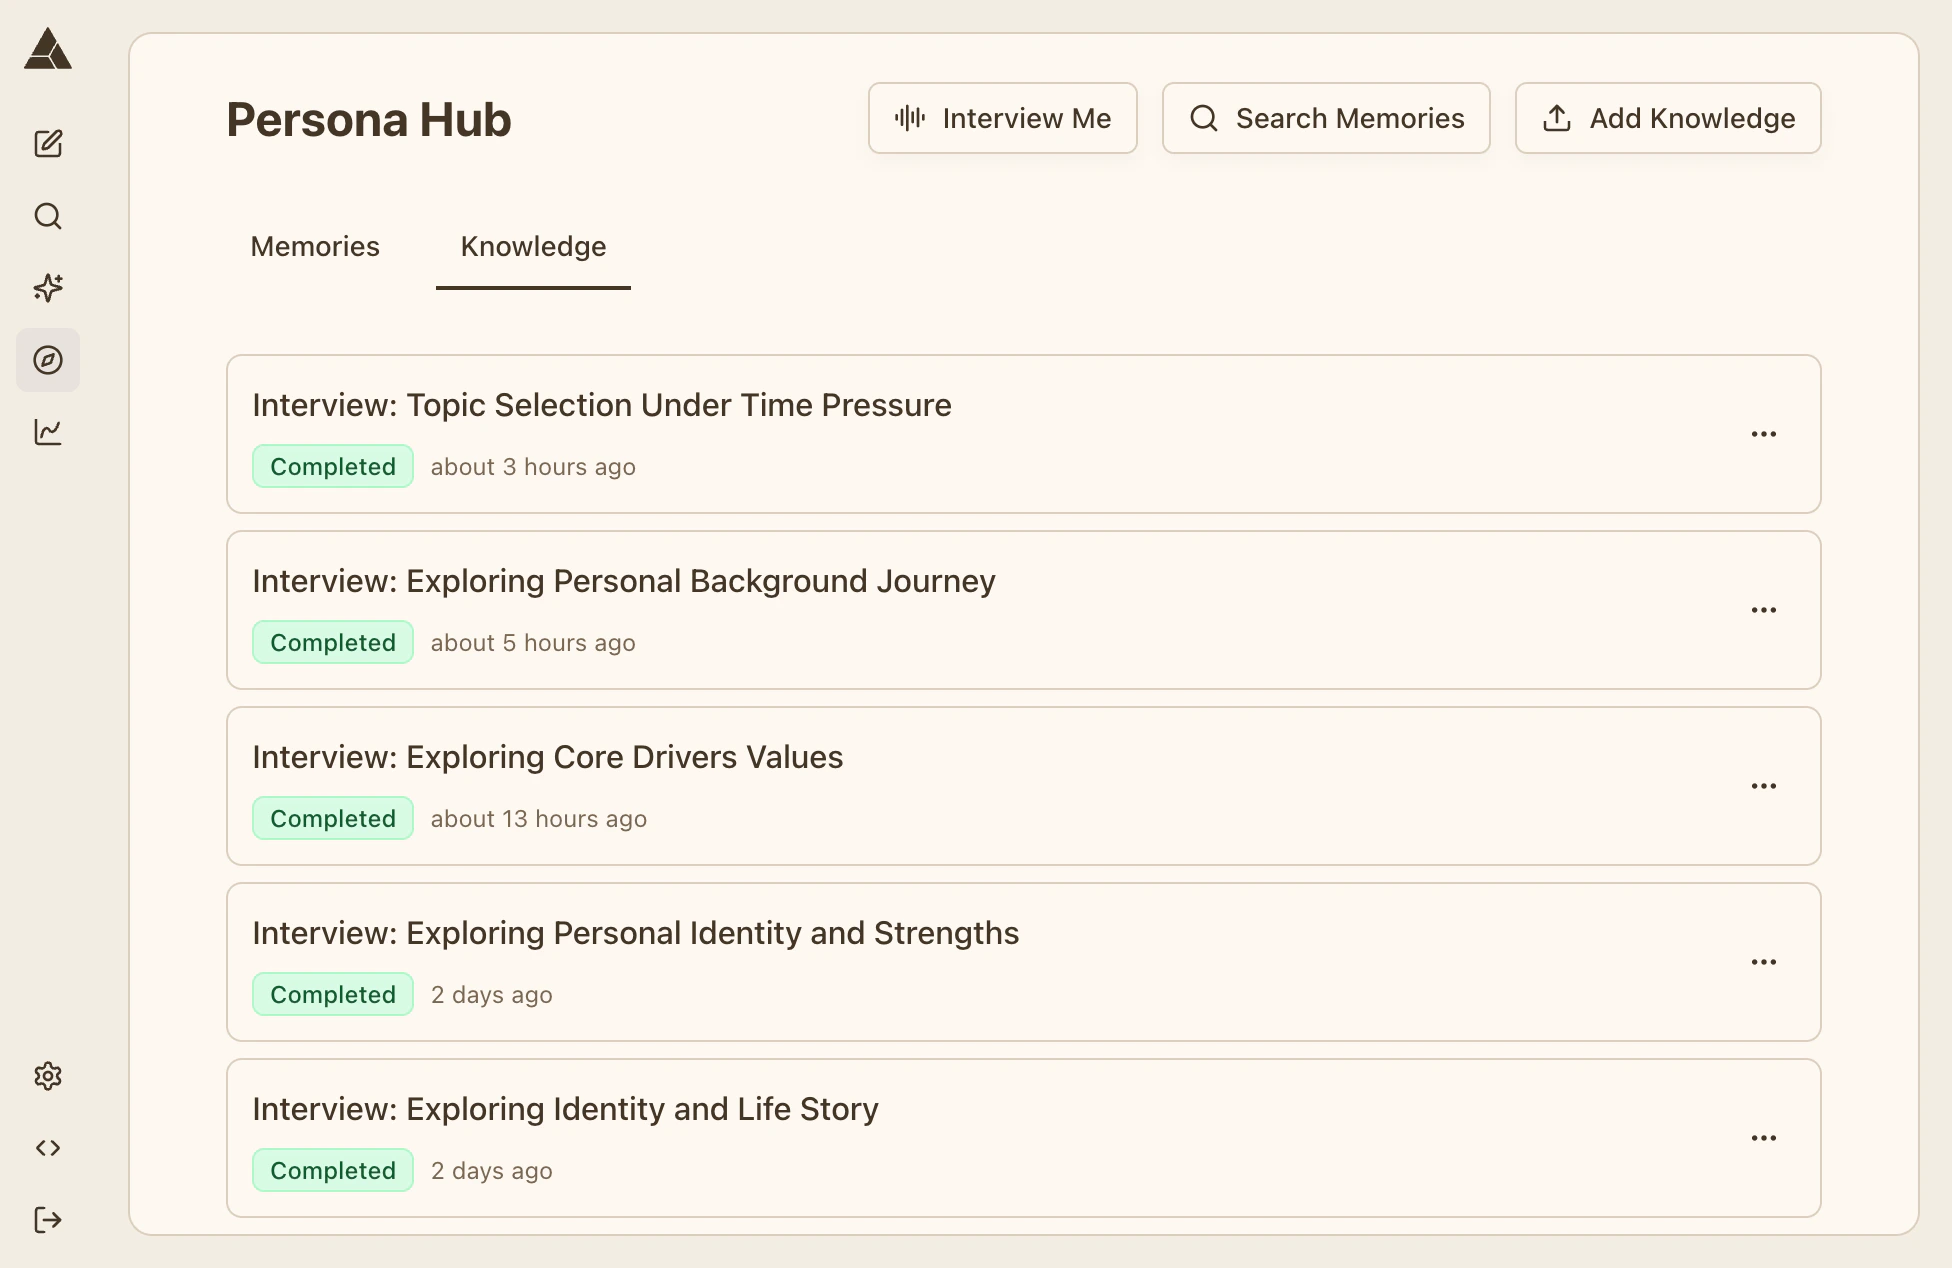Open options menu for Personal Background Journey
This screenshot has height=1268, width=1952.
(1763, 610)
